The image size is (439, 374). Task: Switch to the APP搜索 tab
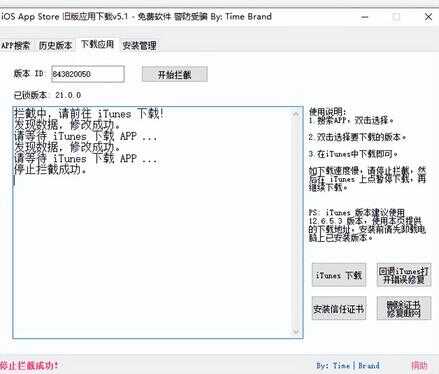[x=15, y=46]
